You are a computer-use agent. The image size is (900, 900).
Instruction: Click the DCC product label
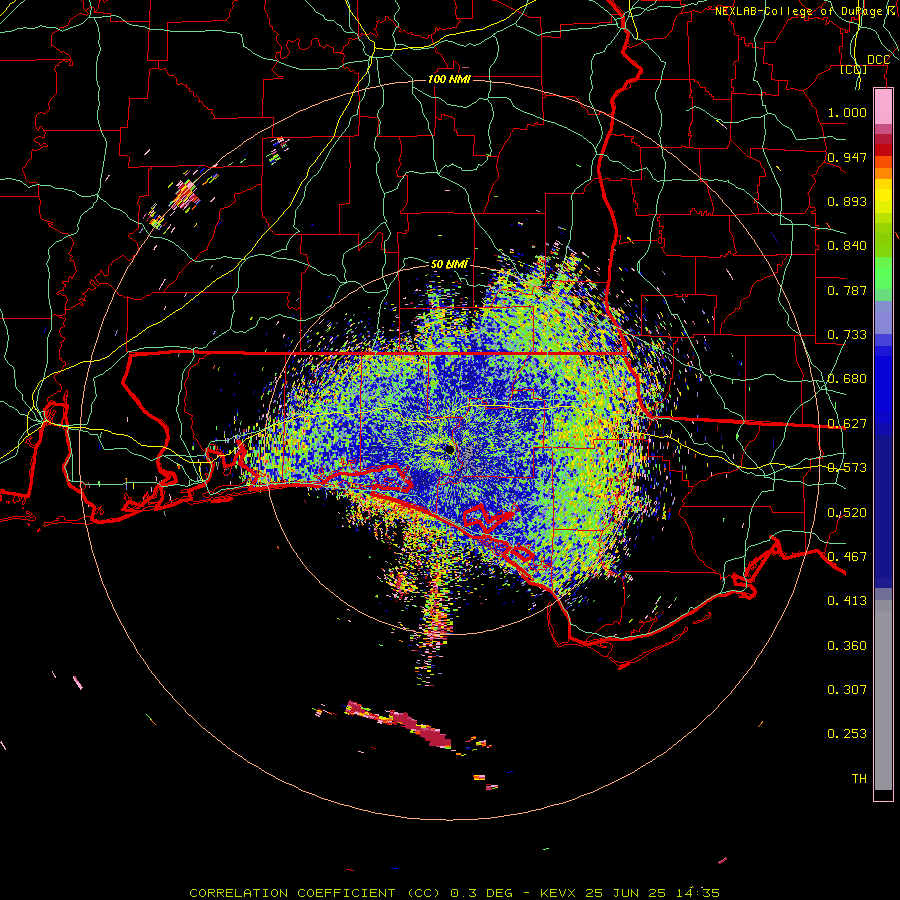[x=878, y=59]
